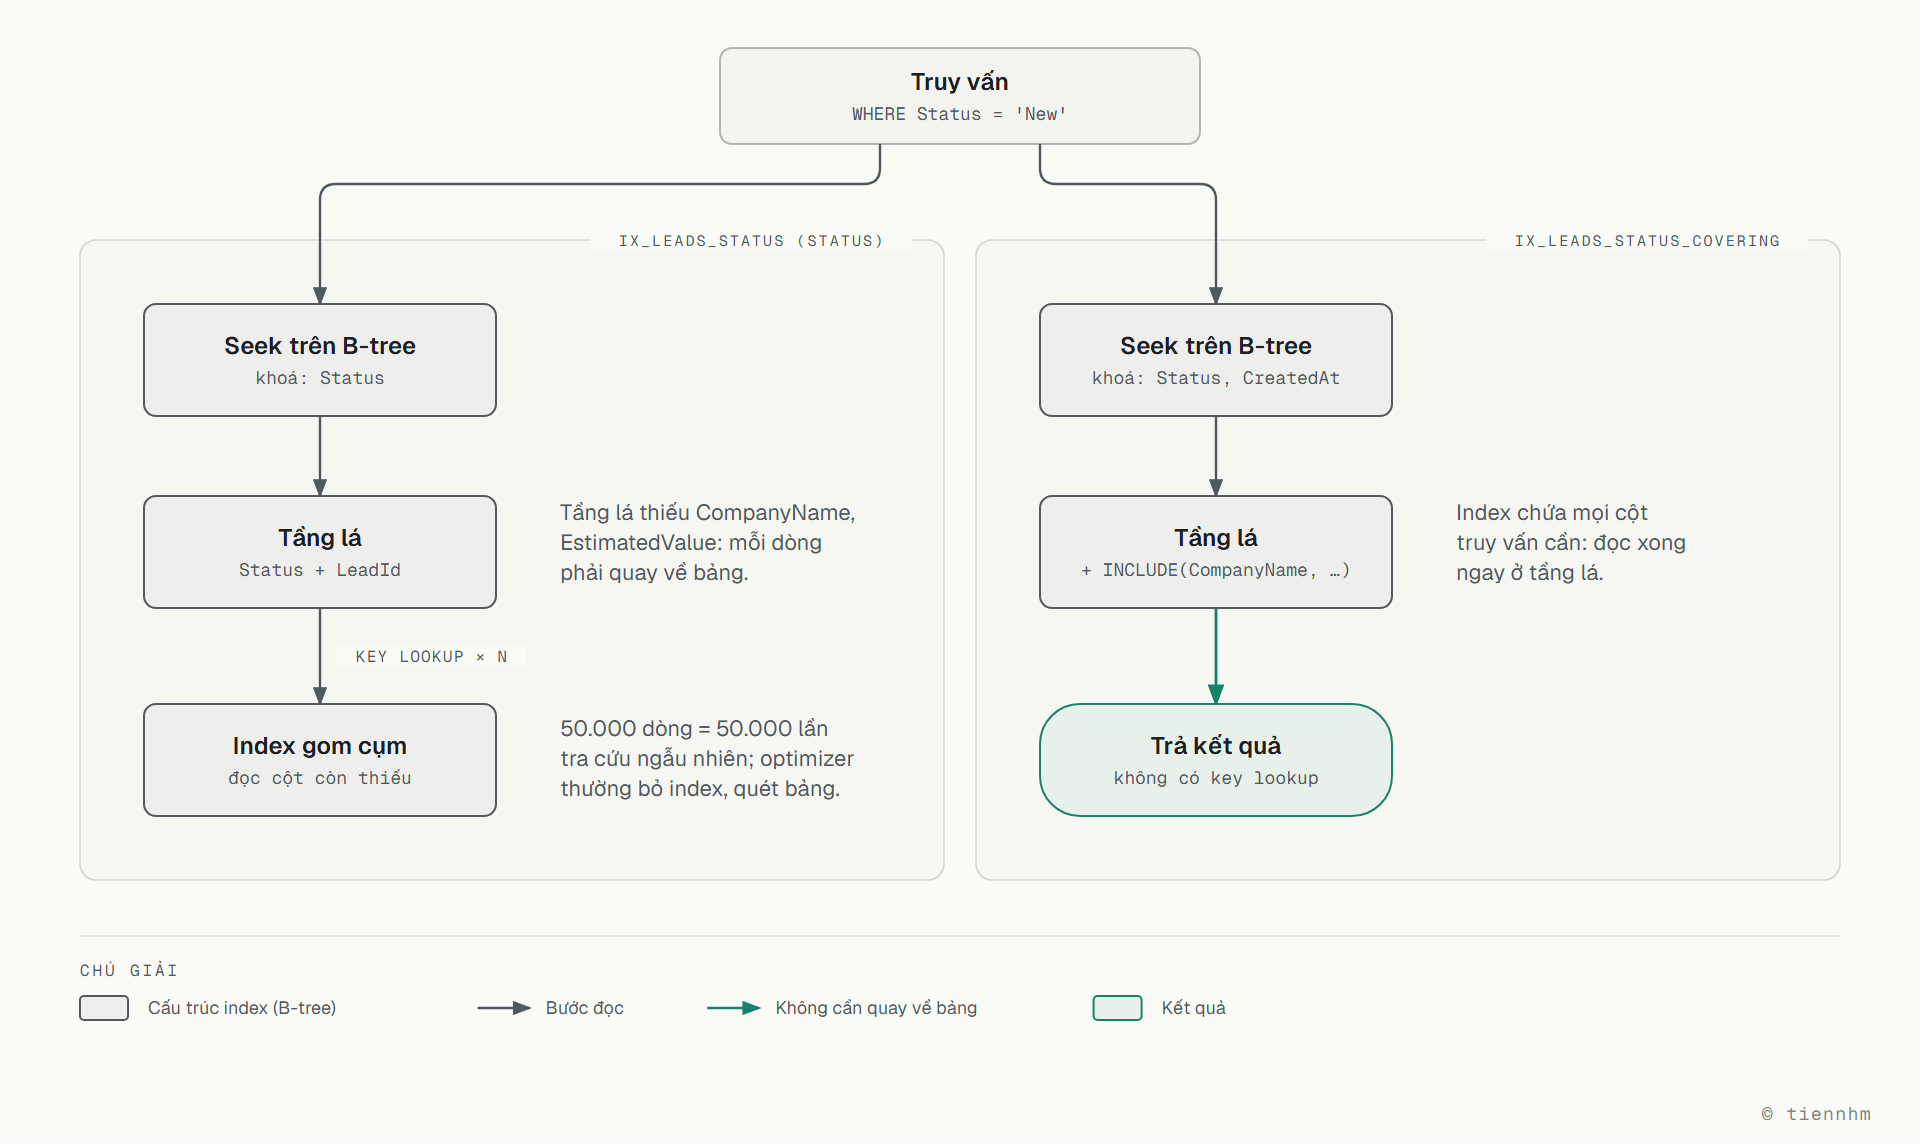The image size is (1920, 1144).
Task: Click green arrow icon for 'Không cần quay về bảng'
Action: 734,1008
